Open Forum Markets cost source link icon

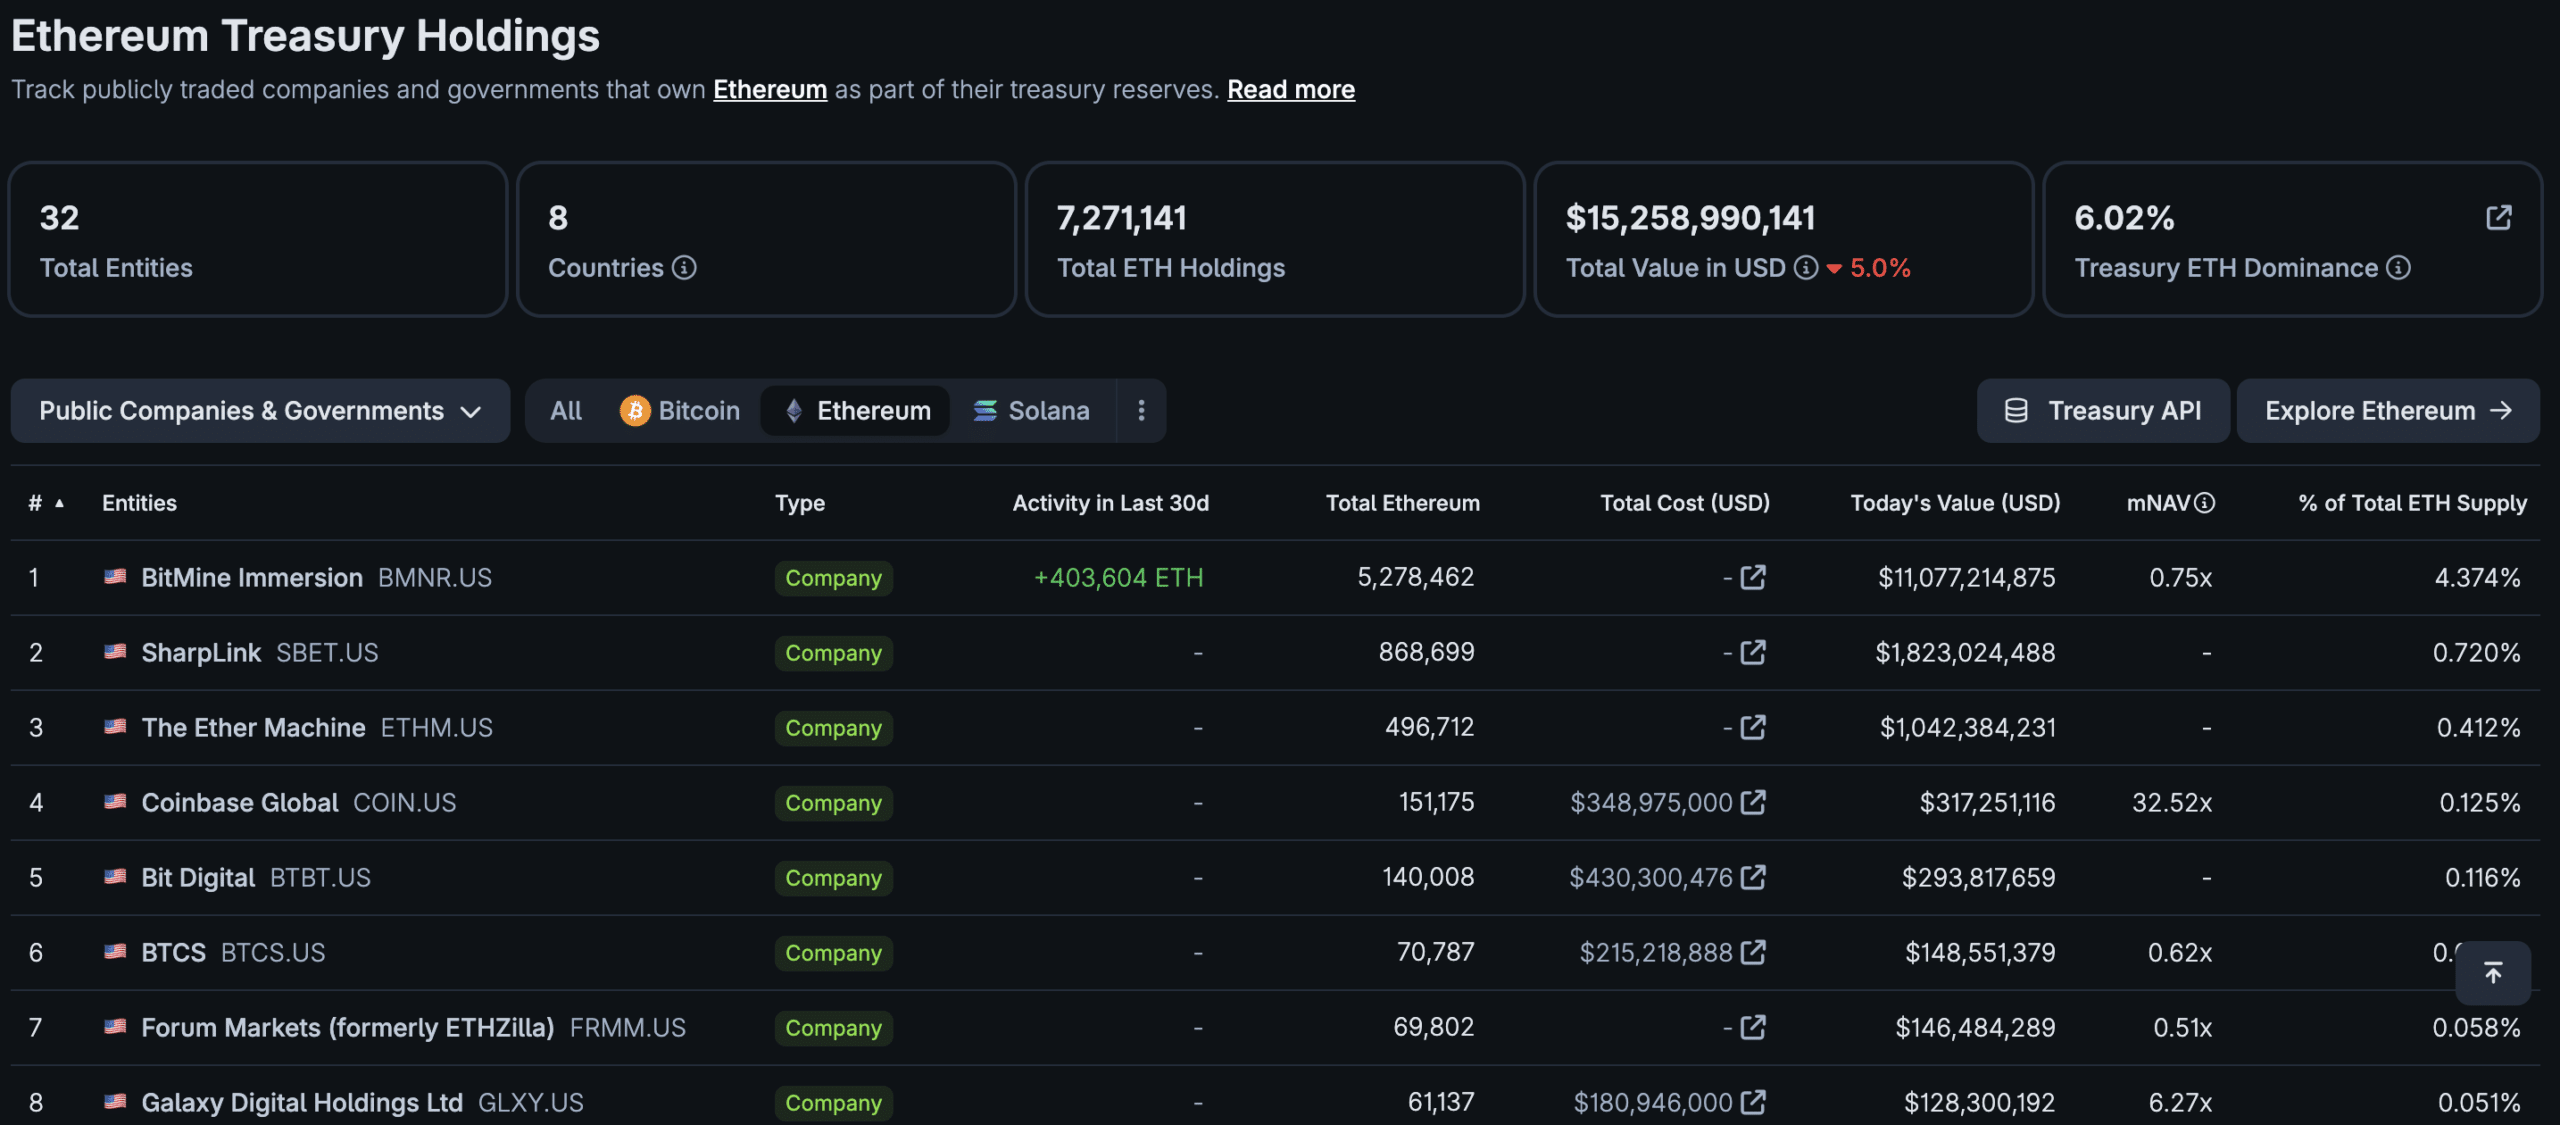coord(1753,1027)
